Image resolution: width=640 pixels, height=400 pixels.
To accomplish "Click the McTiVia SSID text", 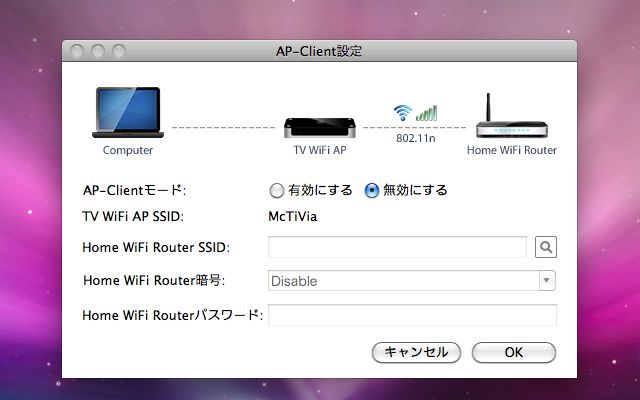I will 293,216.
